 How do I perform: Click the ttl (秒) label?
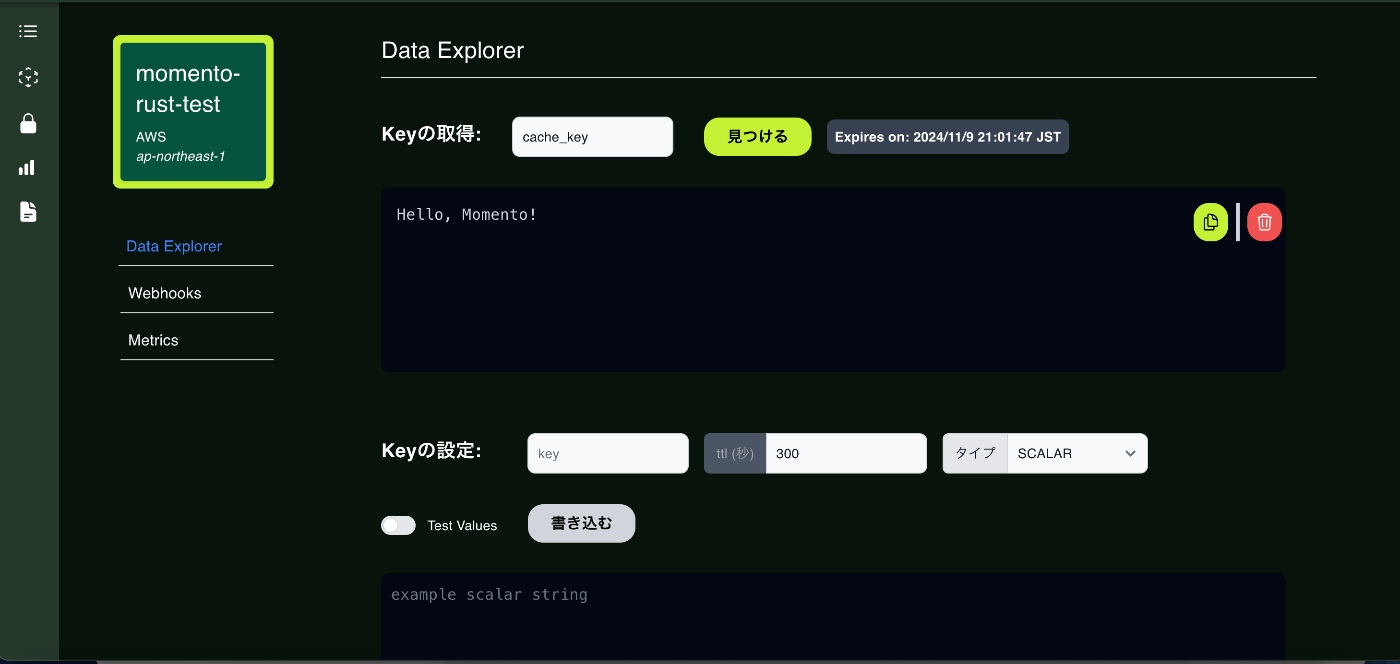735,453
